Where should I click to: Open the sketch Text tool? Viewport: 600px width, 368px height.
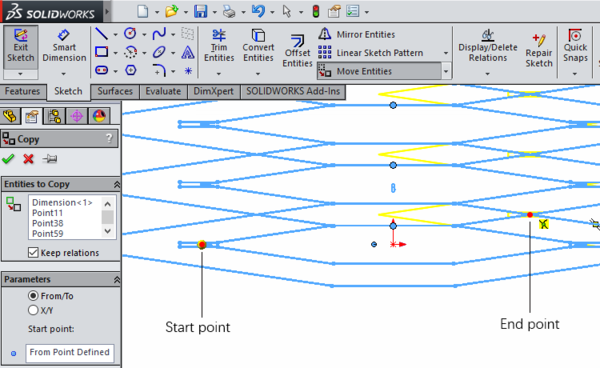click(188, 52)
